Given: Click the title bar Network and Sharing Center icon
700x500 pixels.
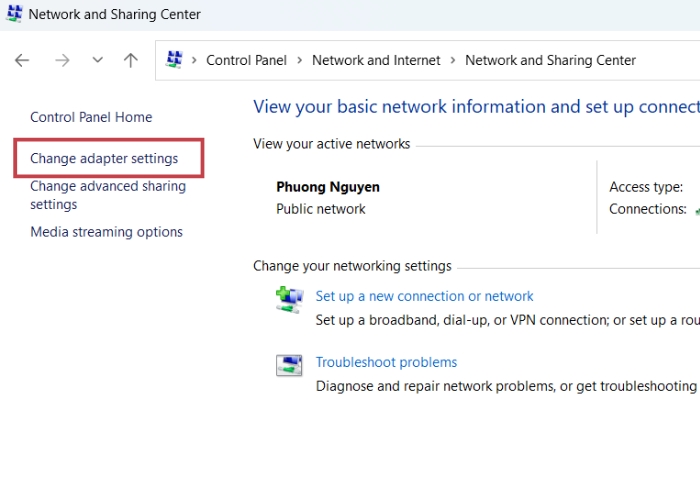Looking at the screenshot, I should coord(14,15).
